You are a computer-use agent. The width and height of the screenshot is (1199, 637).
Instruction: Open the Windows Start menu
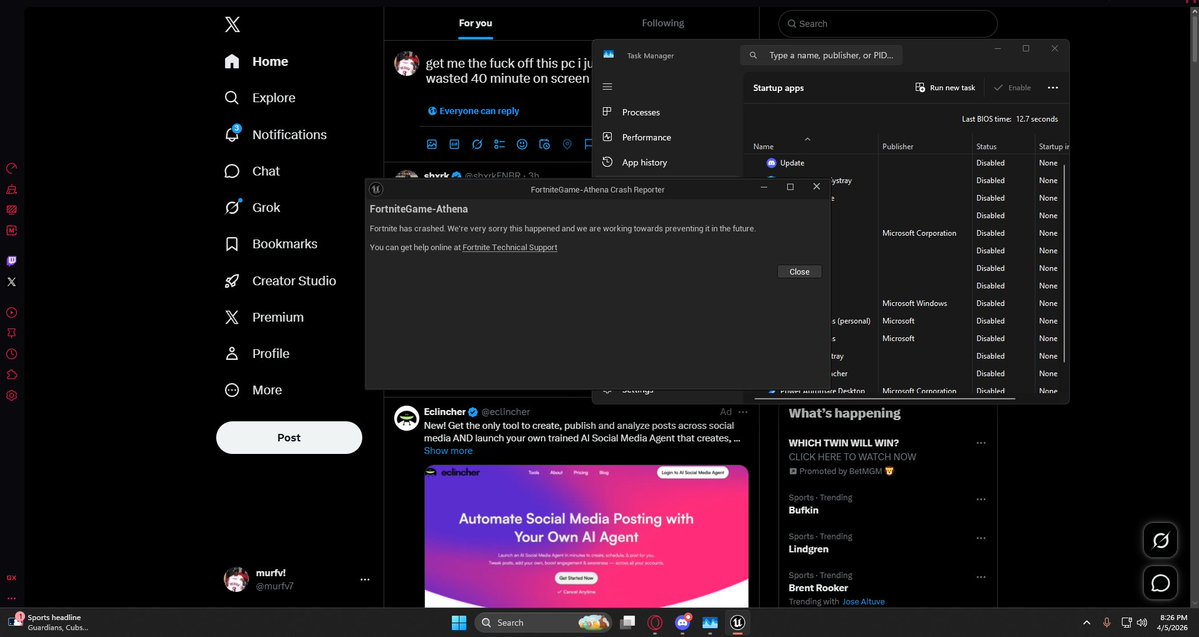(x=459, y=622)
